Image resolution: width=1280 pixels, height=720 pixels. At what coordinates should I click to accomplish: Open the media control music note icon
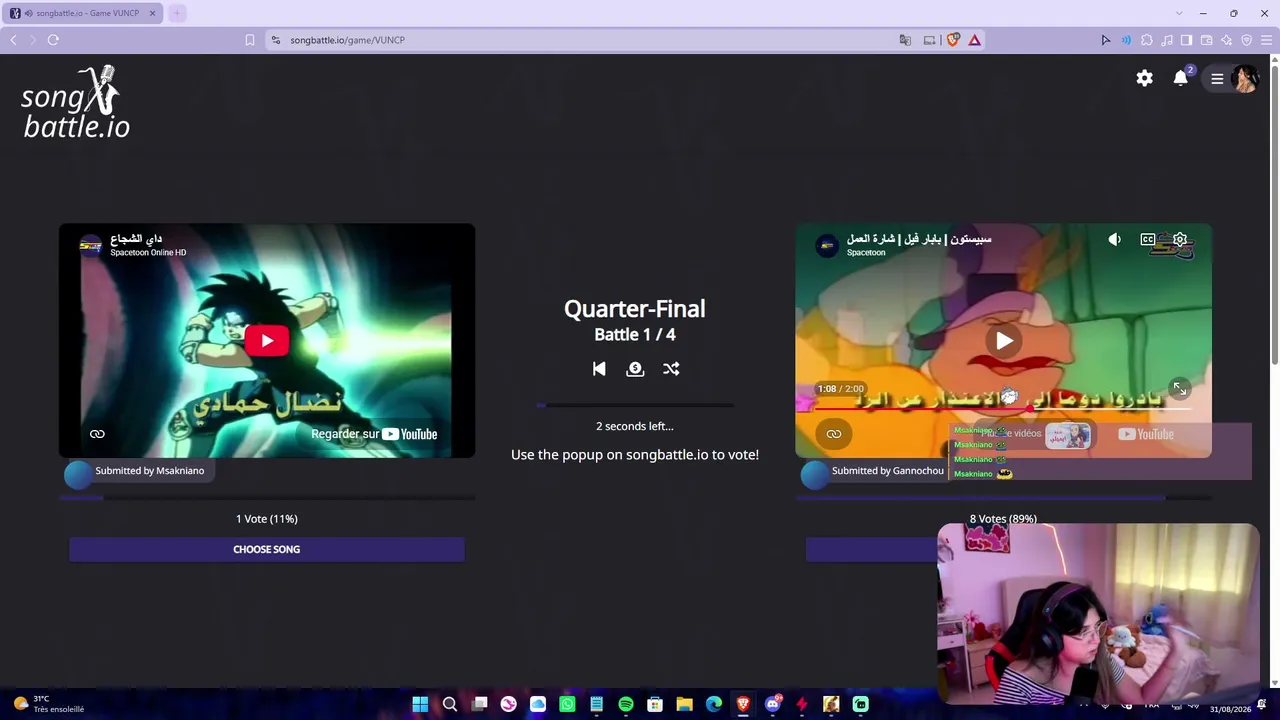tap(1166, 40)
